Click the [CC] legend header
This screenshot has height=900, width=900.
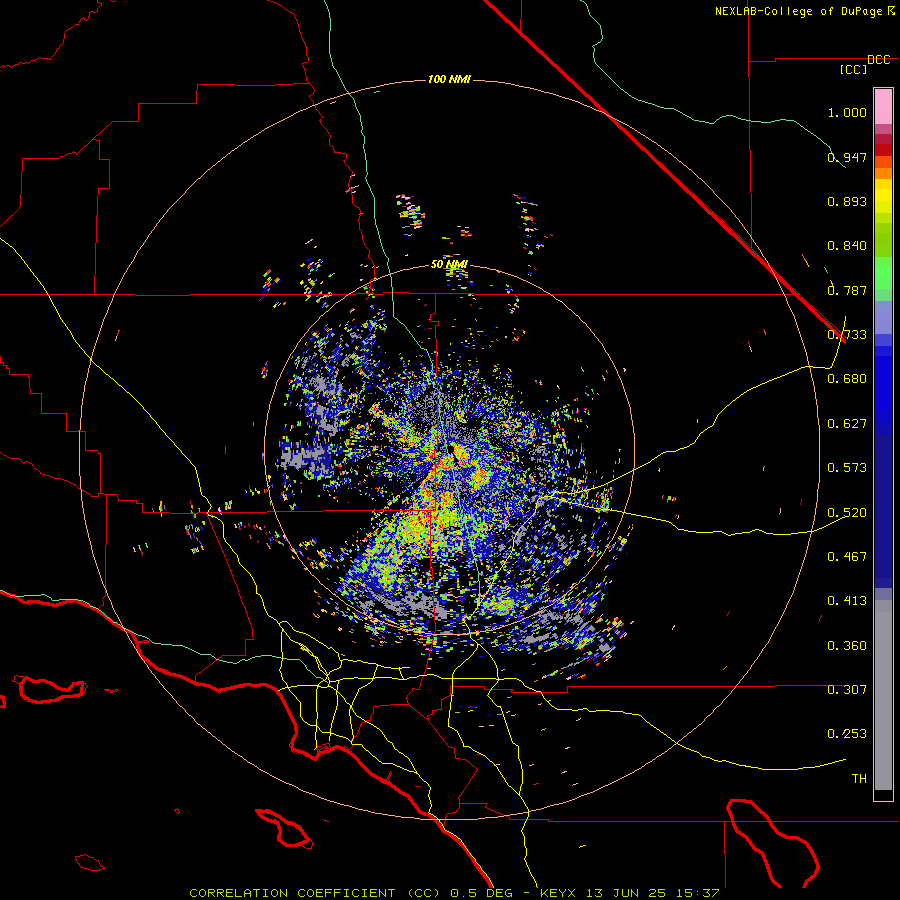[853, 69]
